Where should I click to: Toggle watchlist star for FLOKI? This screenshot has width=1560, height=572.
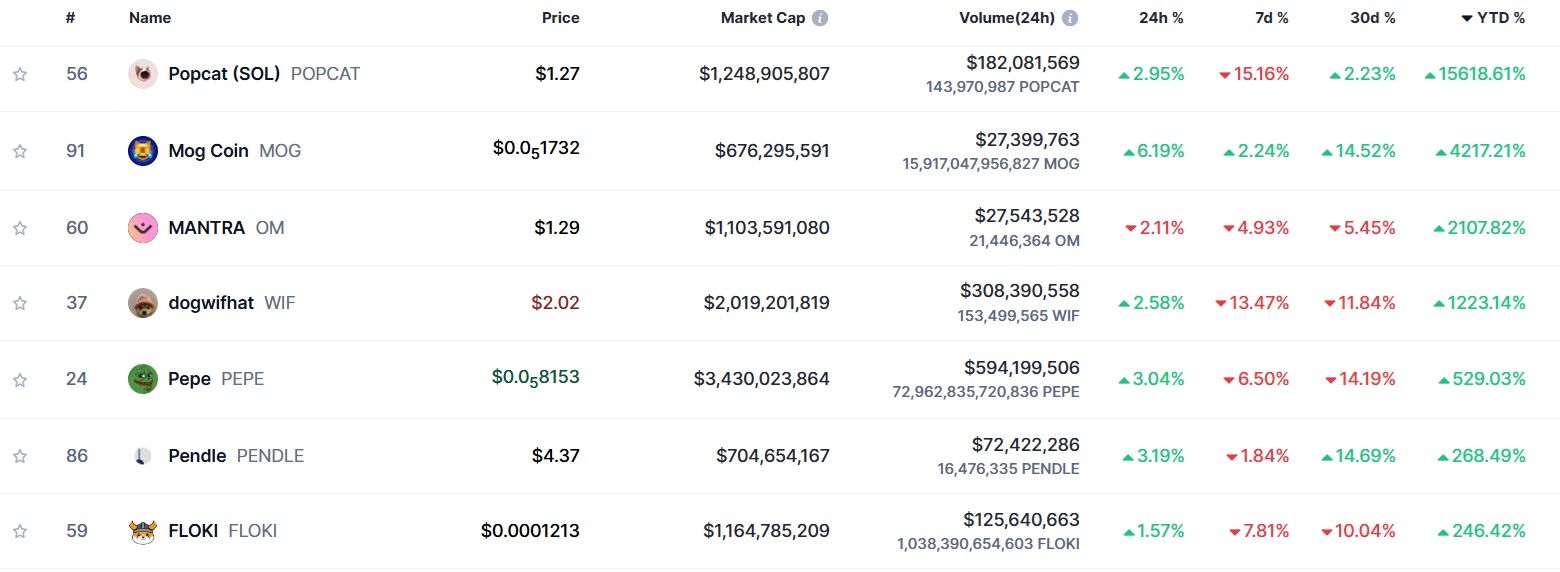click(x=20, y=531)
